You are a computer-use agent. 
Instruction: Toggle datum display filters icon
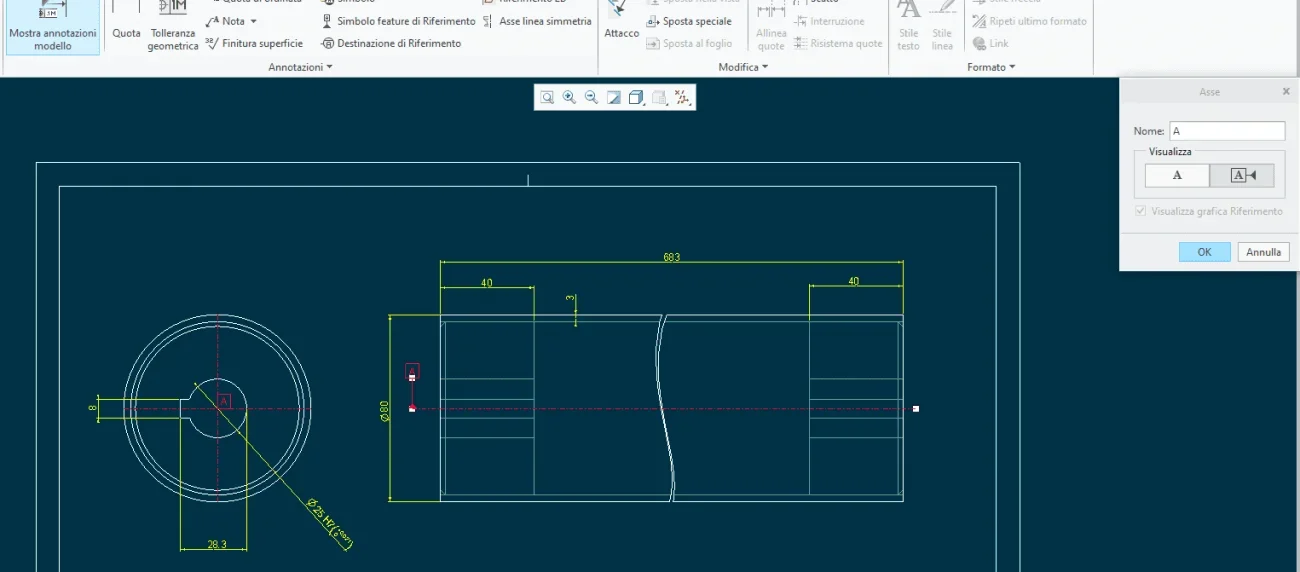tap(682, 97)
